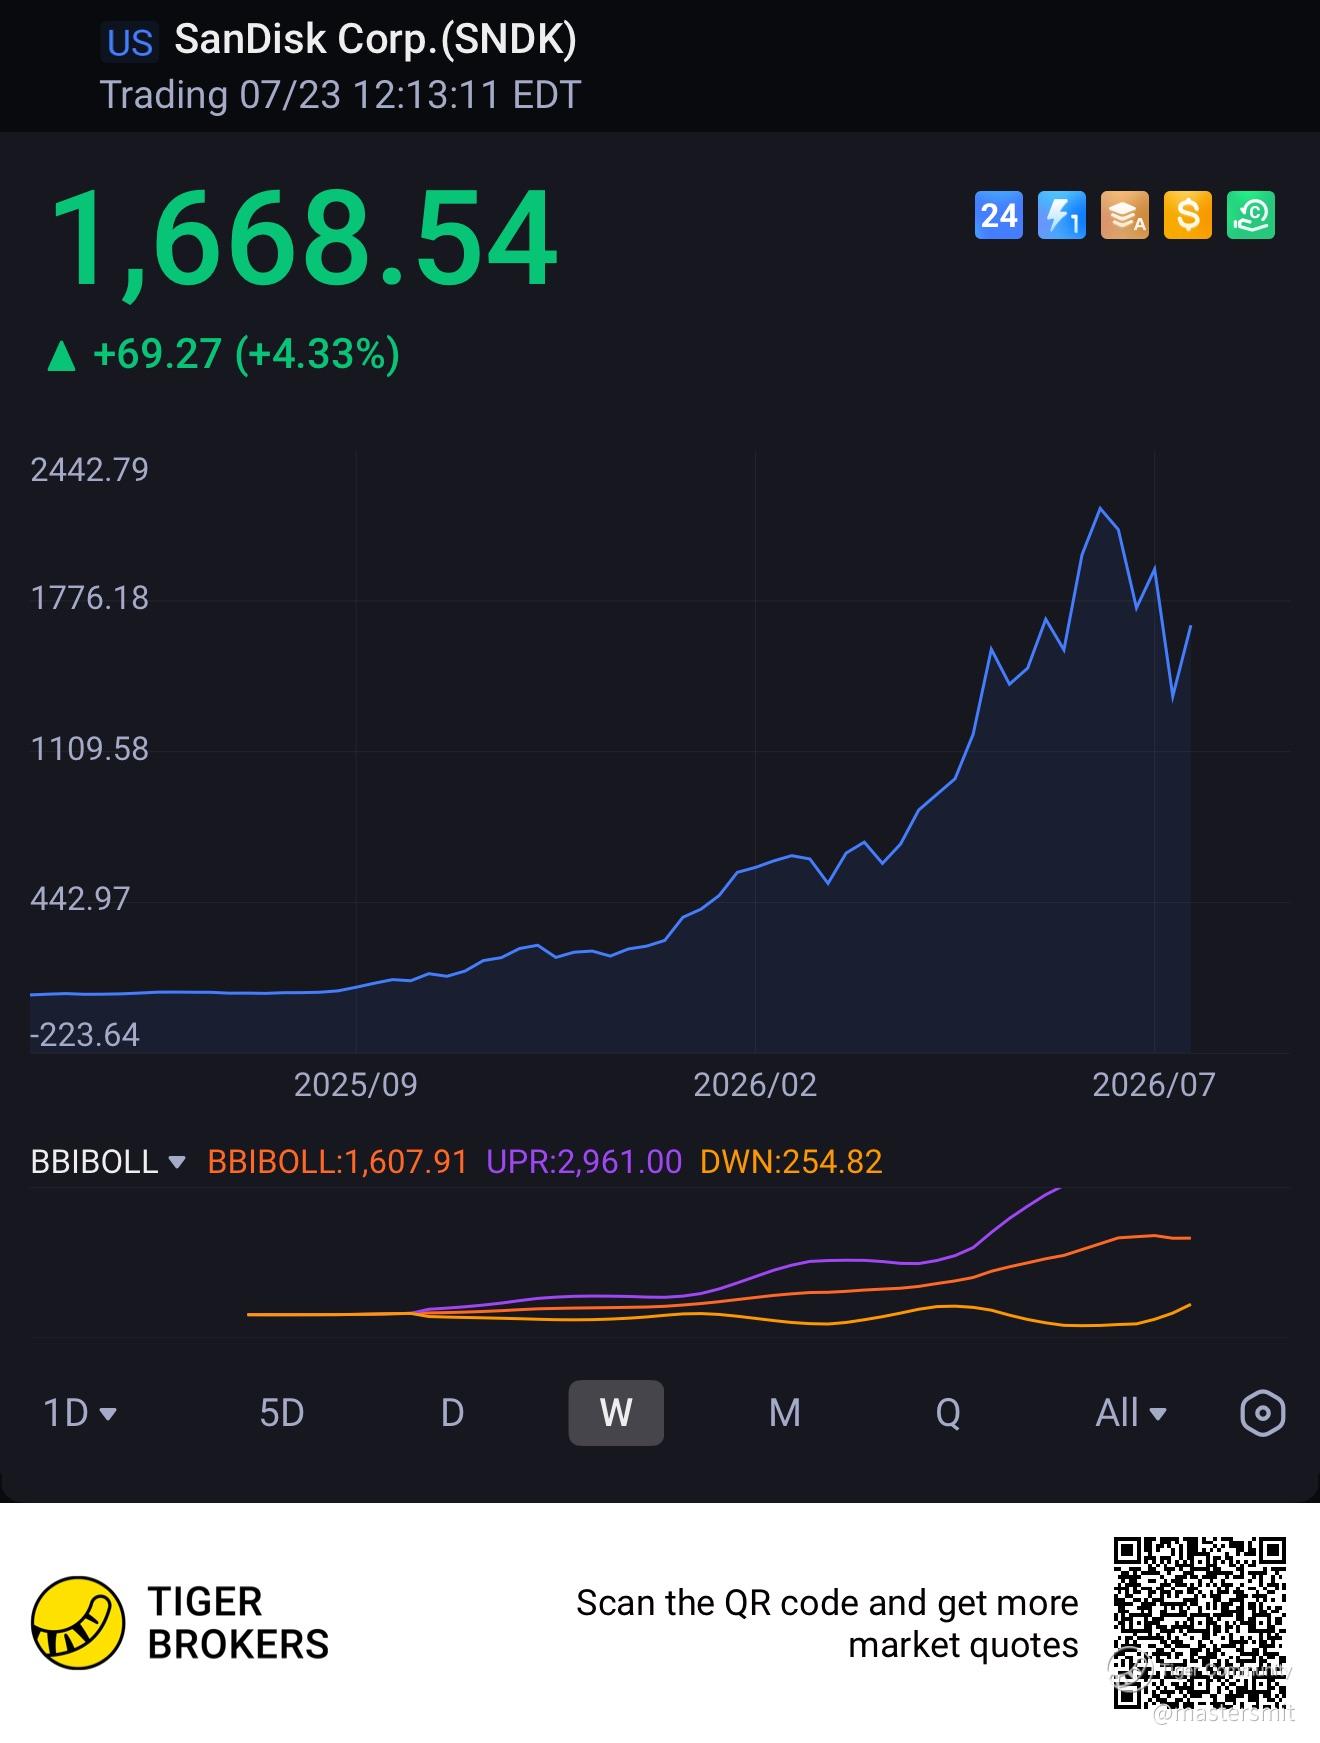Screen dimensions: 1320x1743
Task: Tap the blue 24-hour trading badge
Action: pos(998,215)
